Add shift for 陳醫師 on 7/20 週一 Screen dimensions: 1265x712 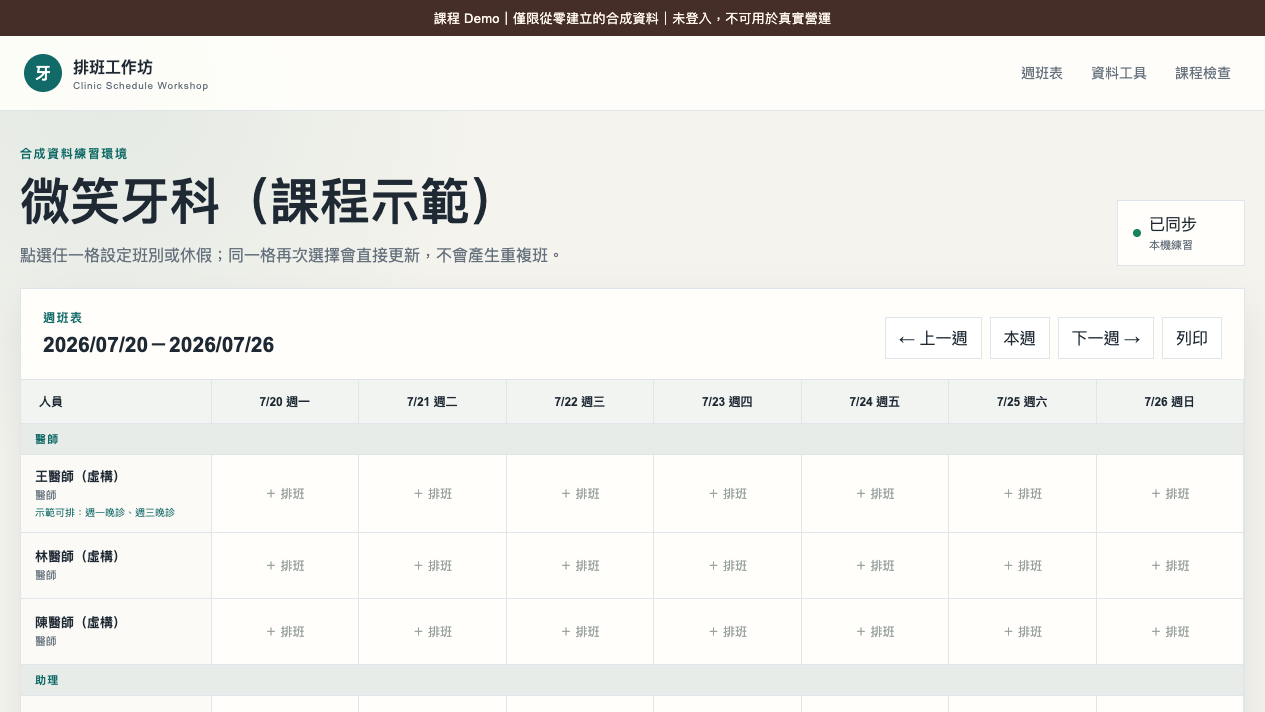point(285,632)
